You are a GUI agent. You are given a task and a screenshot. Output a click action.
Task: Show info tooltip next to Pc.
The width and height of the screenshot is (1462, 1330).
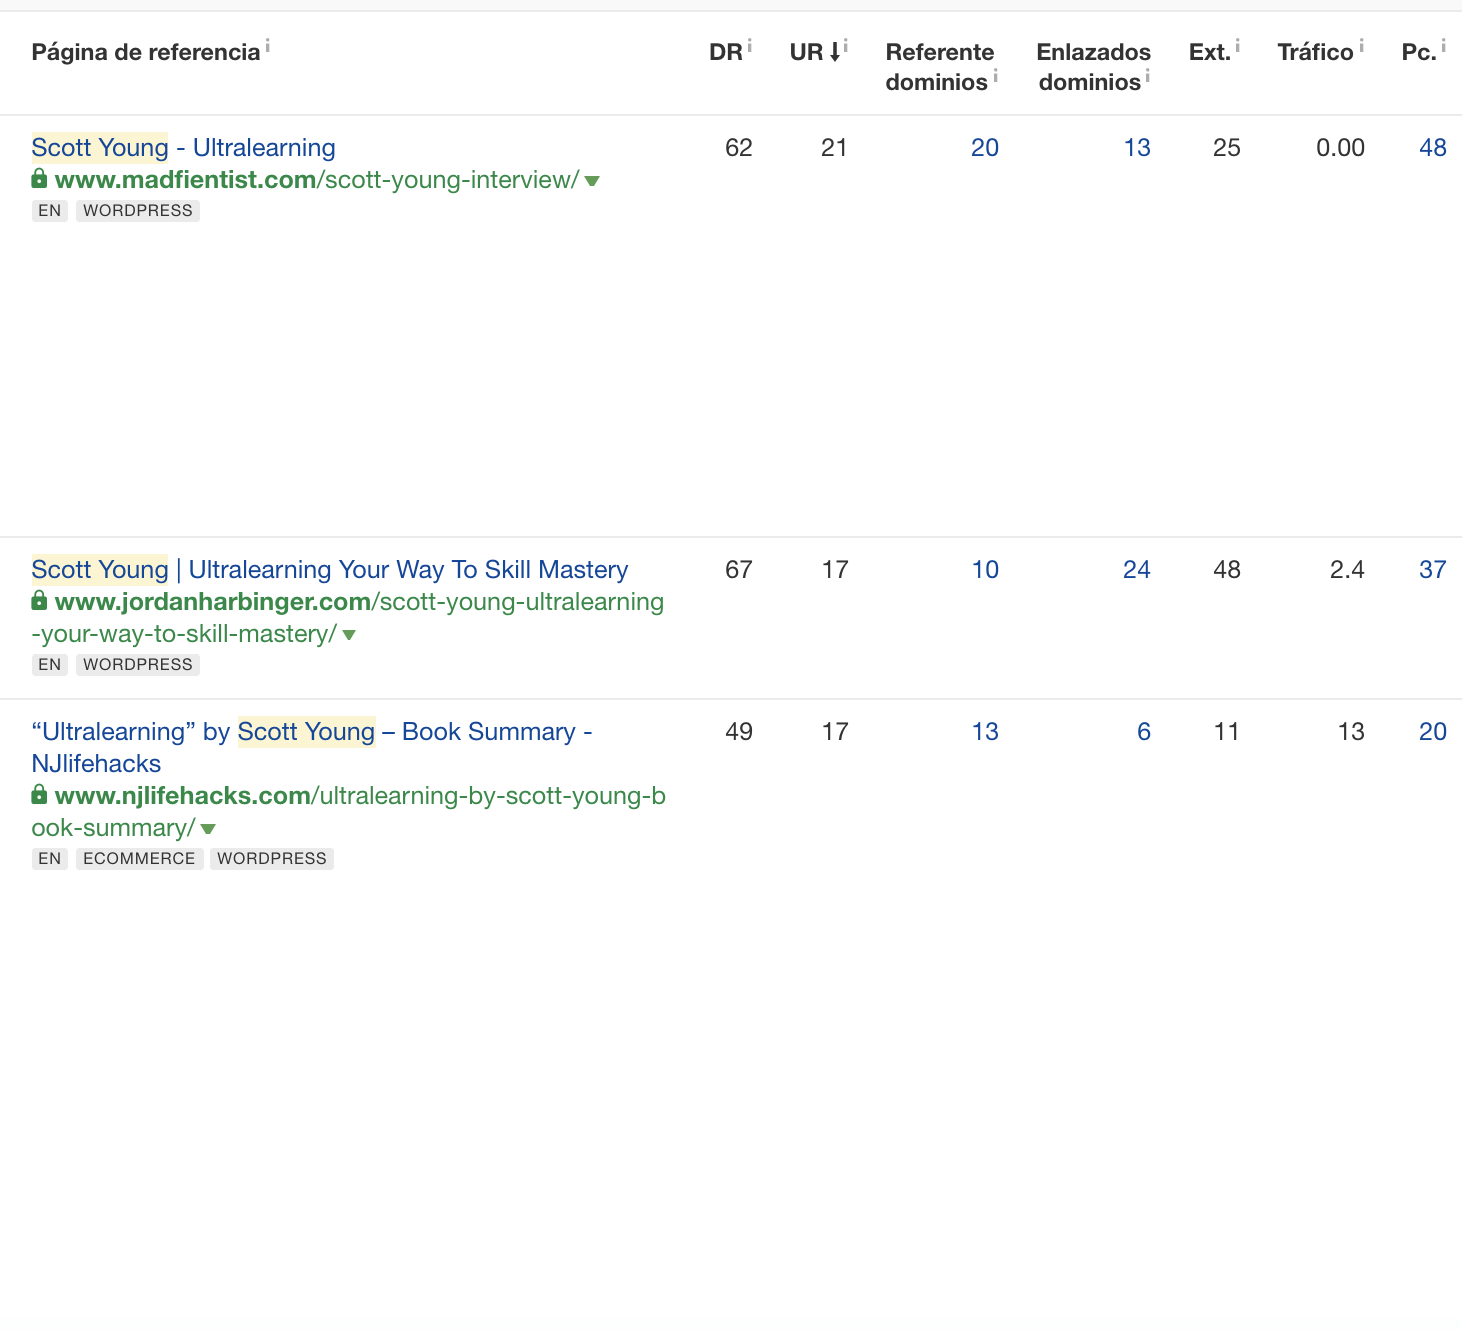point(1444,45)
